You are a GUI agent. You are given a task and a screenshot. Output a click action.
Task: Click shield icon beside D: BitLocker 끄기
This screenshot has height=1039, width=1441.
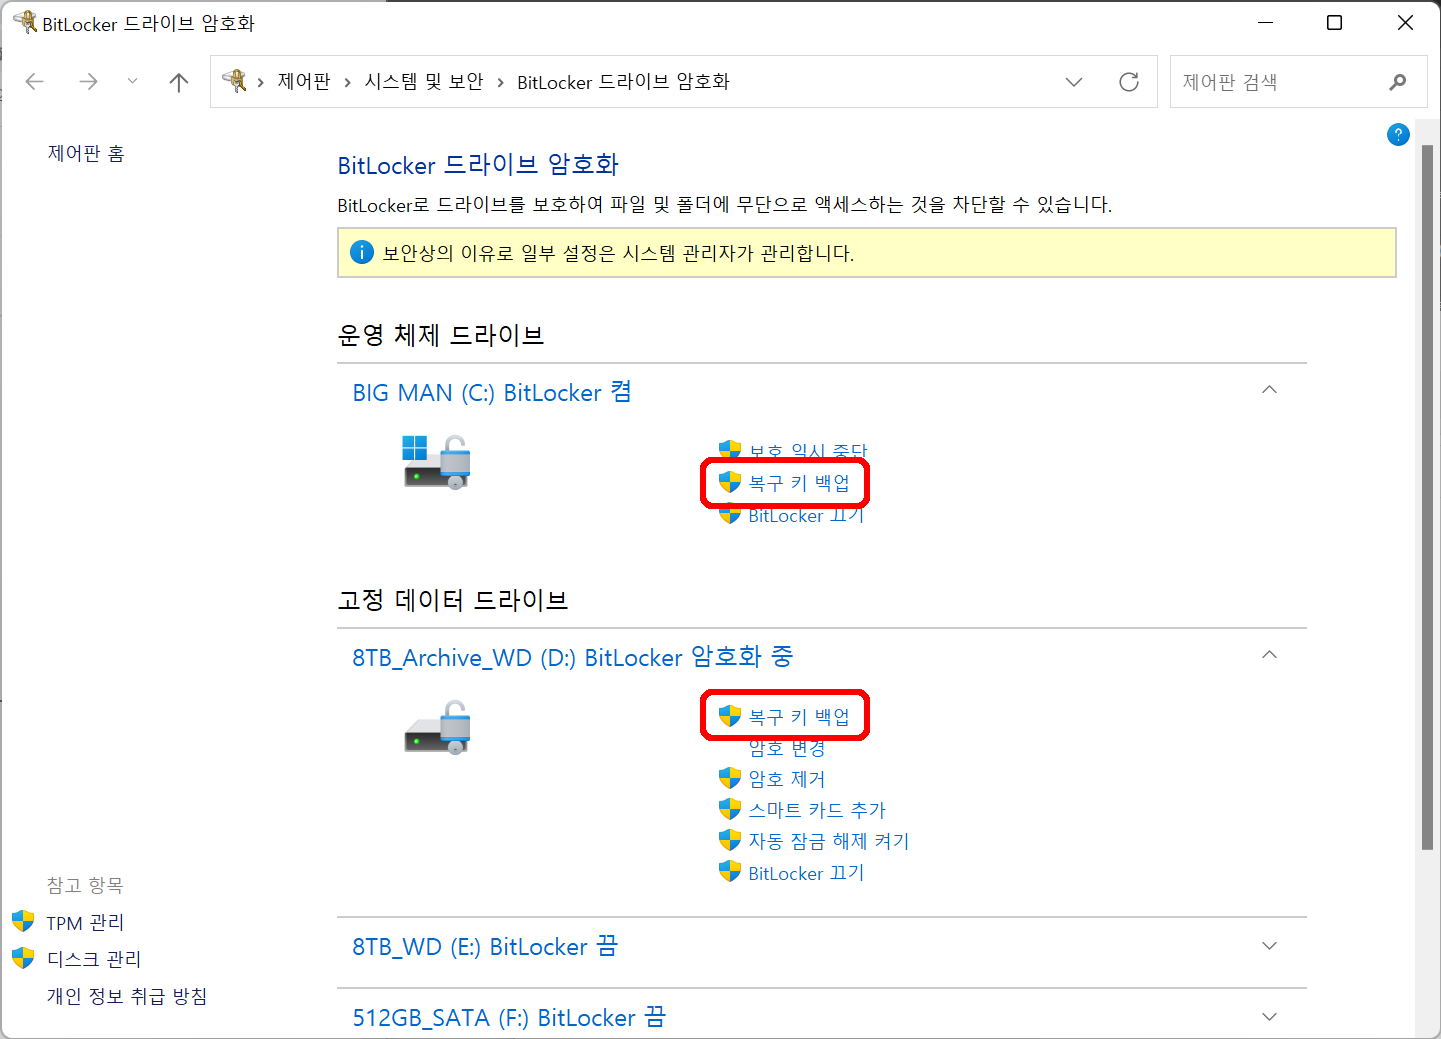[730, 871]
